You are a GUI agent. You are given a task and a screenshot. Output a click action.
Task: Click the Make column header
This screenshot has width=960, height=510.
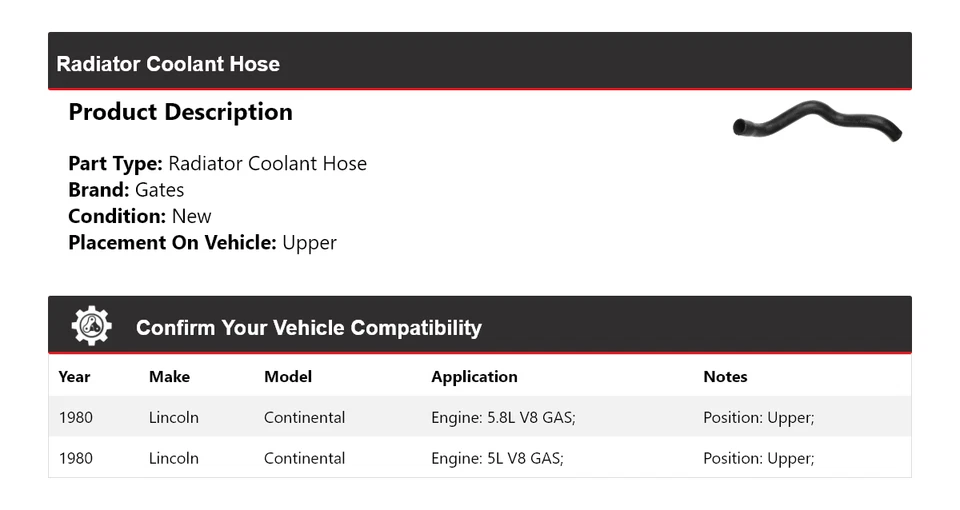(169, 377)
